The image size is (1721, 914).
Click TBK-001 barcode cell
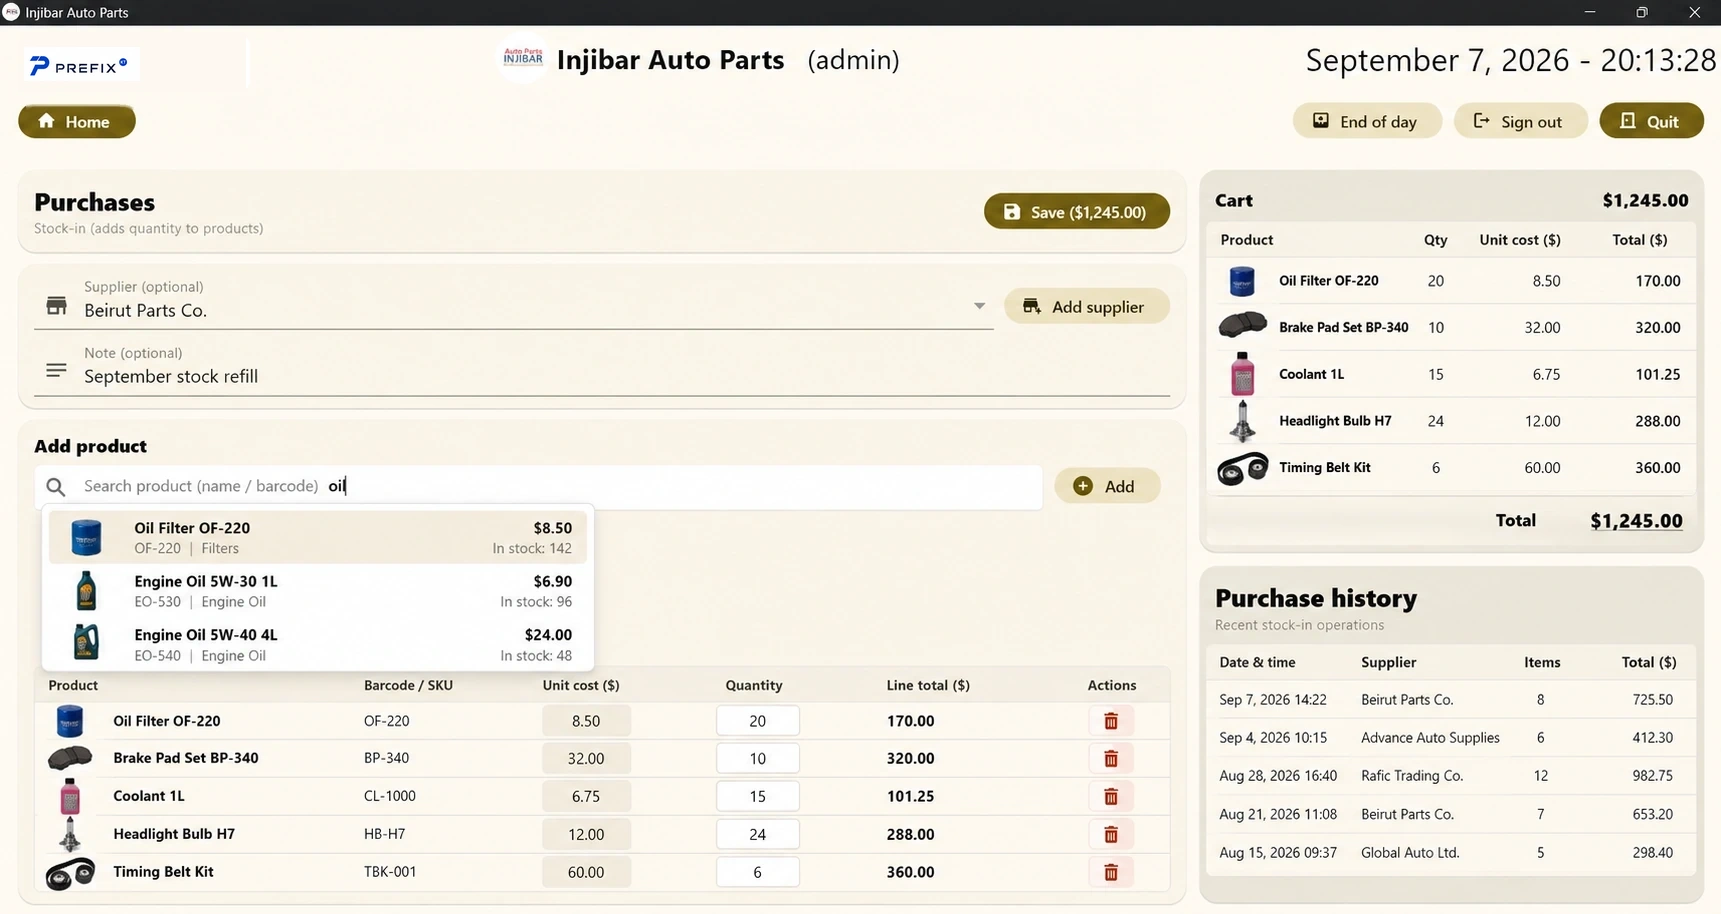390,872
